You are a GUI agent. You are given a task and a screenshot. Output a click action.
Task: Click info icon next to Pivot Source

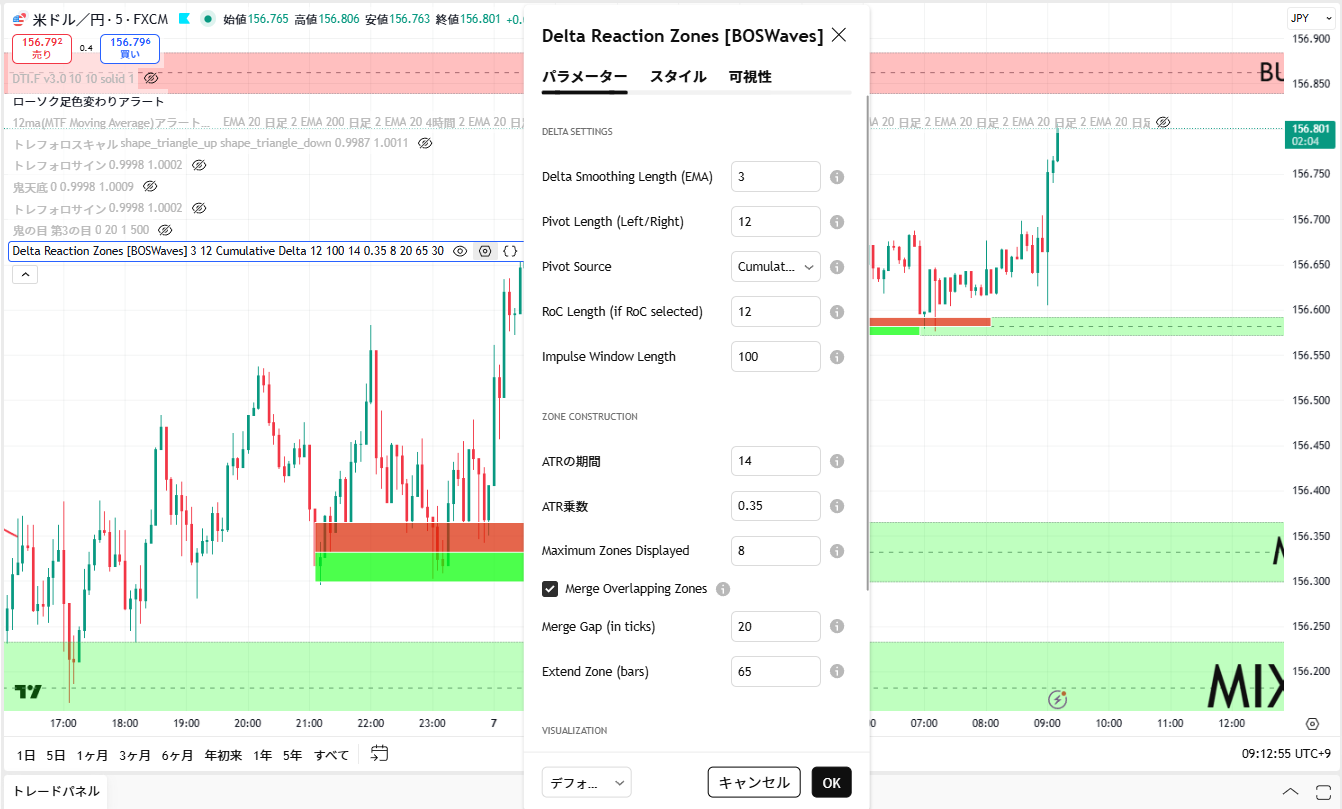(837, 267)
